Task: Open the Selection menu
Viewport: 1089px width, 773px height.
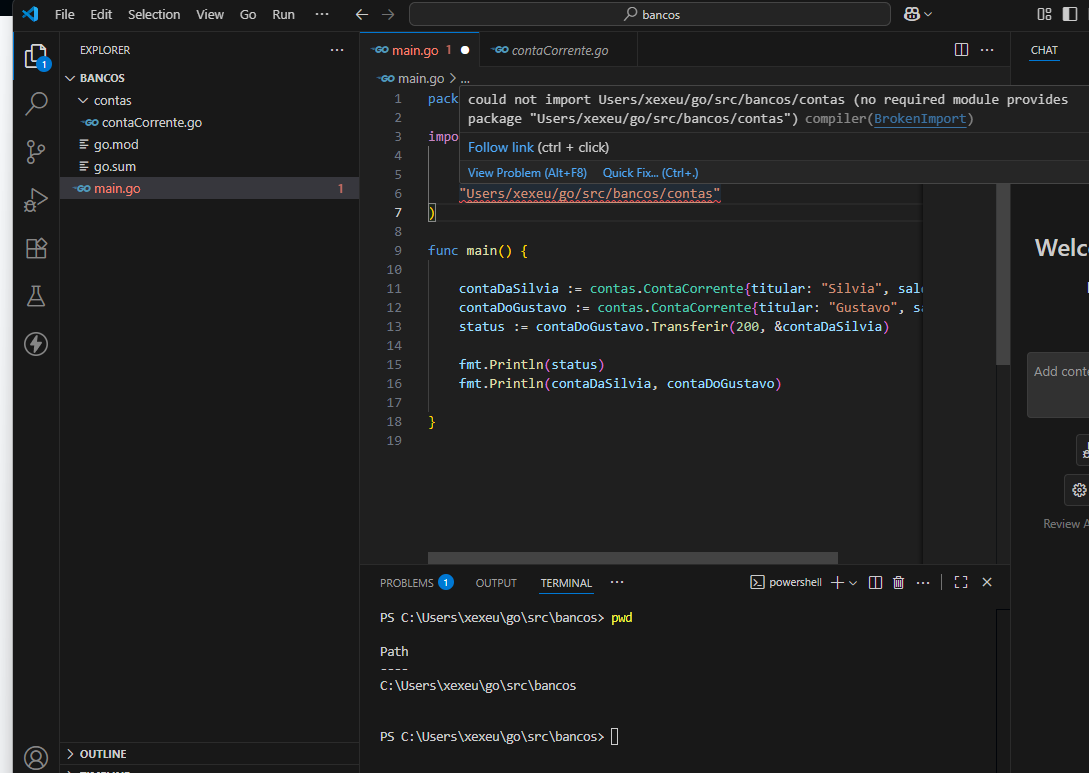Action: pyautogui.click(x=153, y=14)
